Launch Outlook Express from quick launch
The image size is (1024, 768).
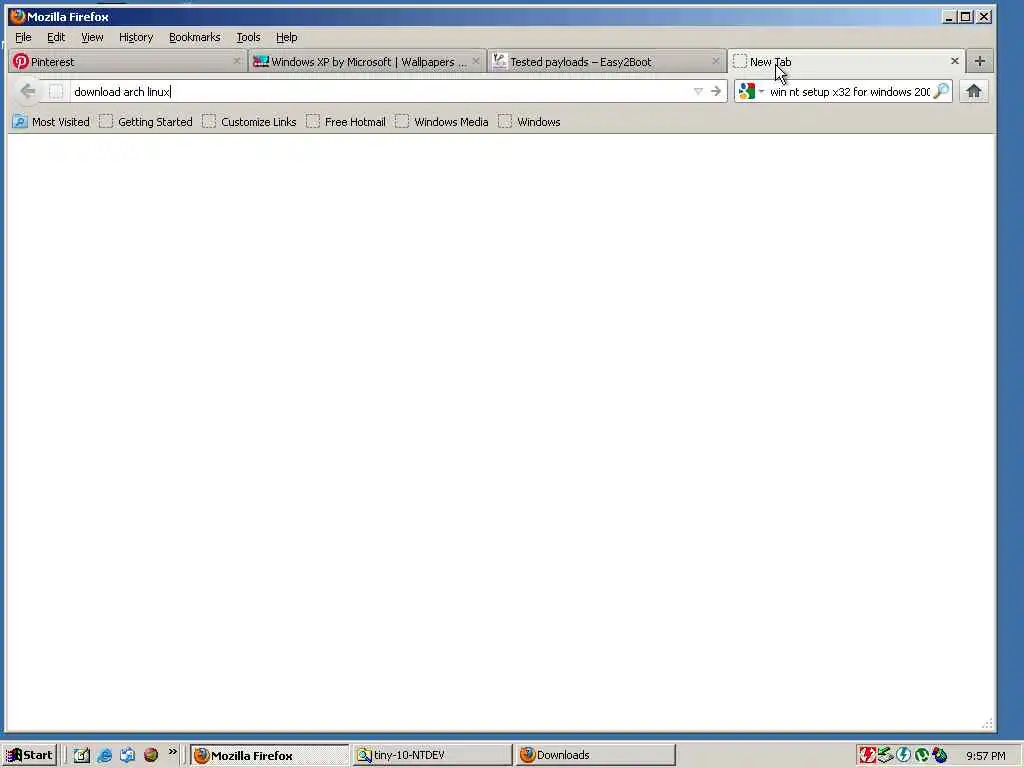point(127,756)
